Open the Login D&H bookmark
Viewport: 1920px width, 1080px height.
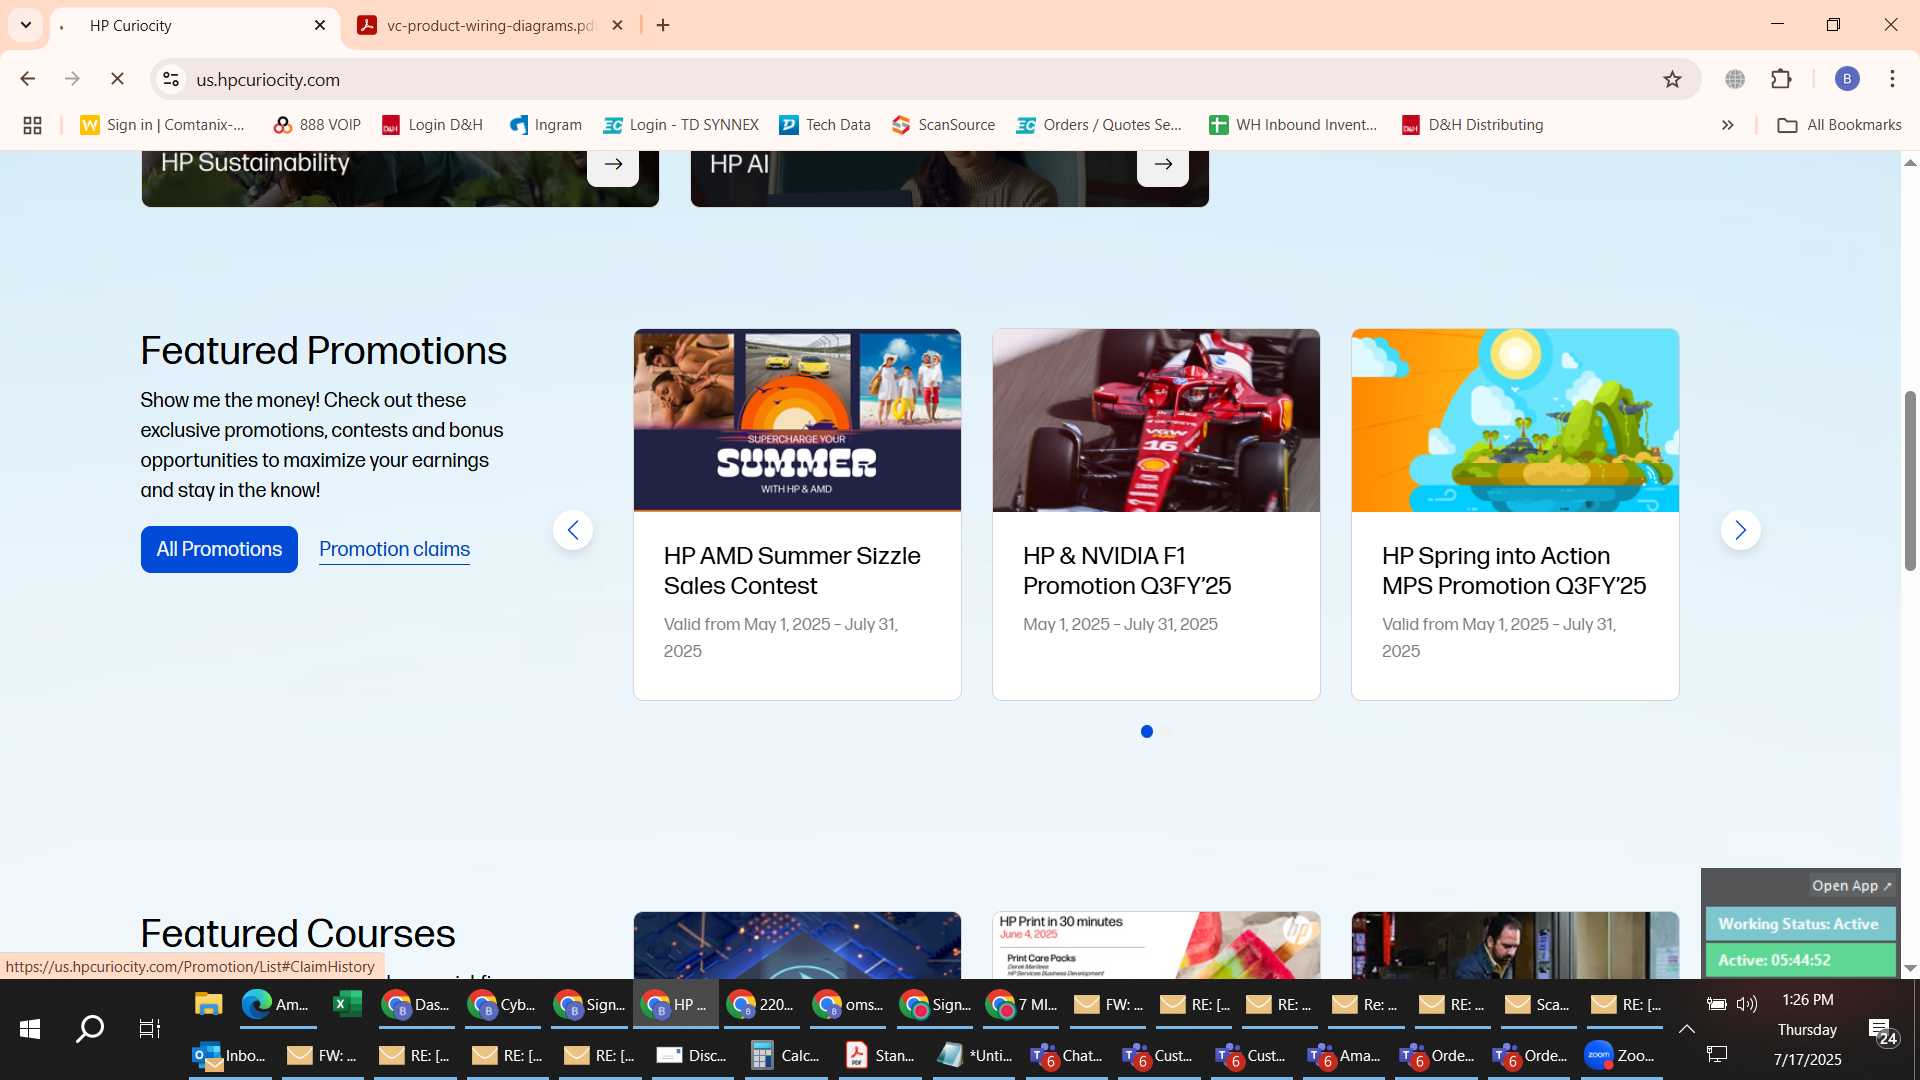(x=432, y=125)
